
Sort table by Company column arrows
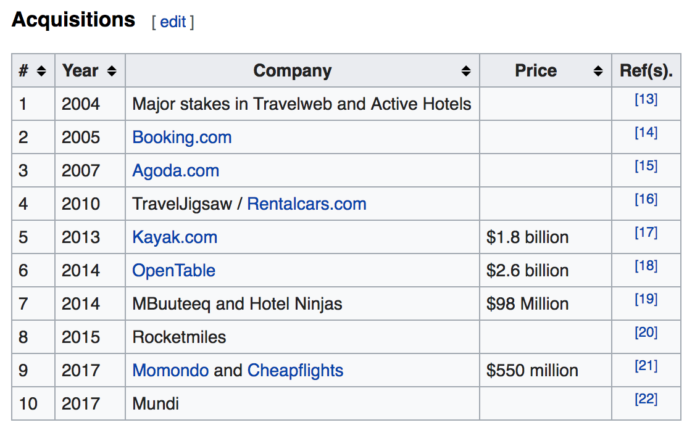click(466, 71)
